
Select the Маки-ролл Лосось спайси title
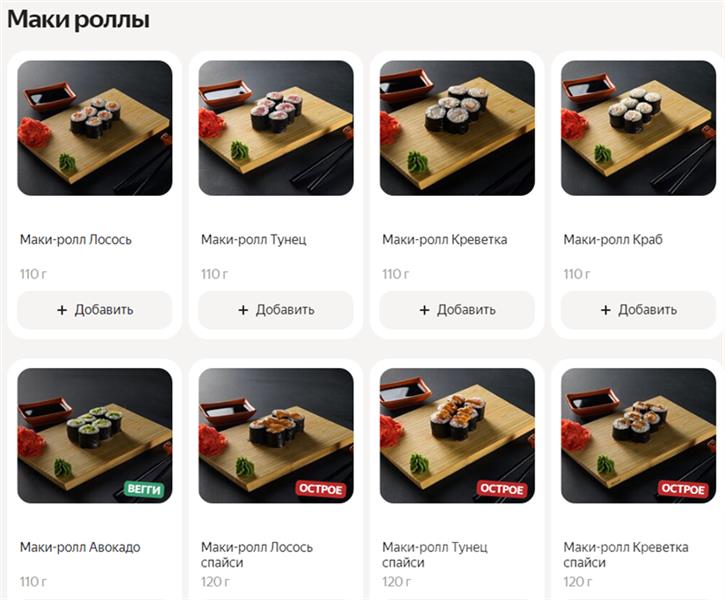(257, 555)
